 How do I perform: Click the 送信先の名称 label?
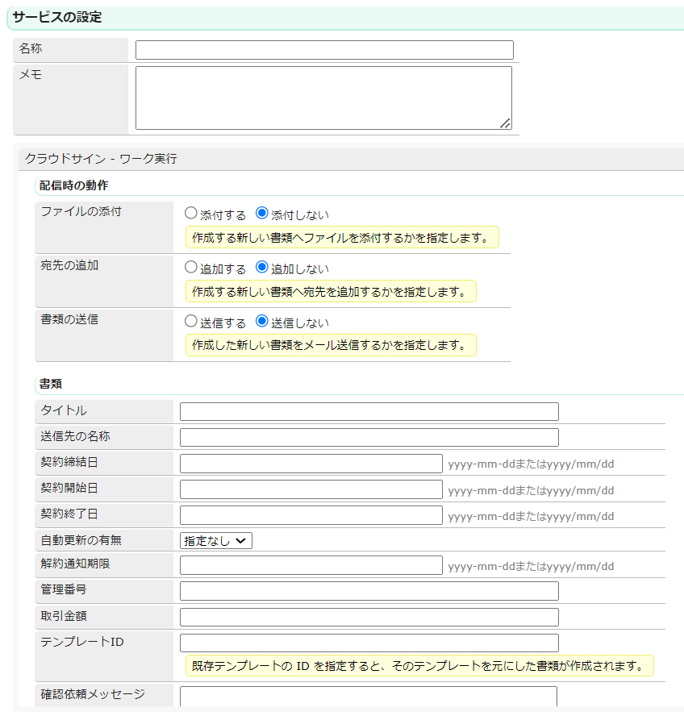tap(75, 436)
